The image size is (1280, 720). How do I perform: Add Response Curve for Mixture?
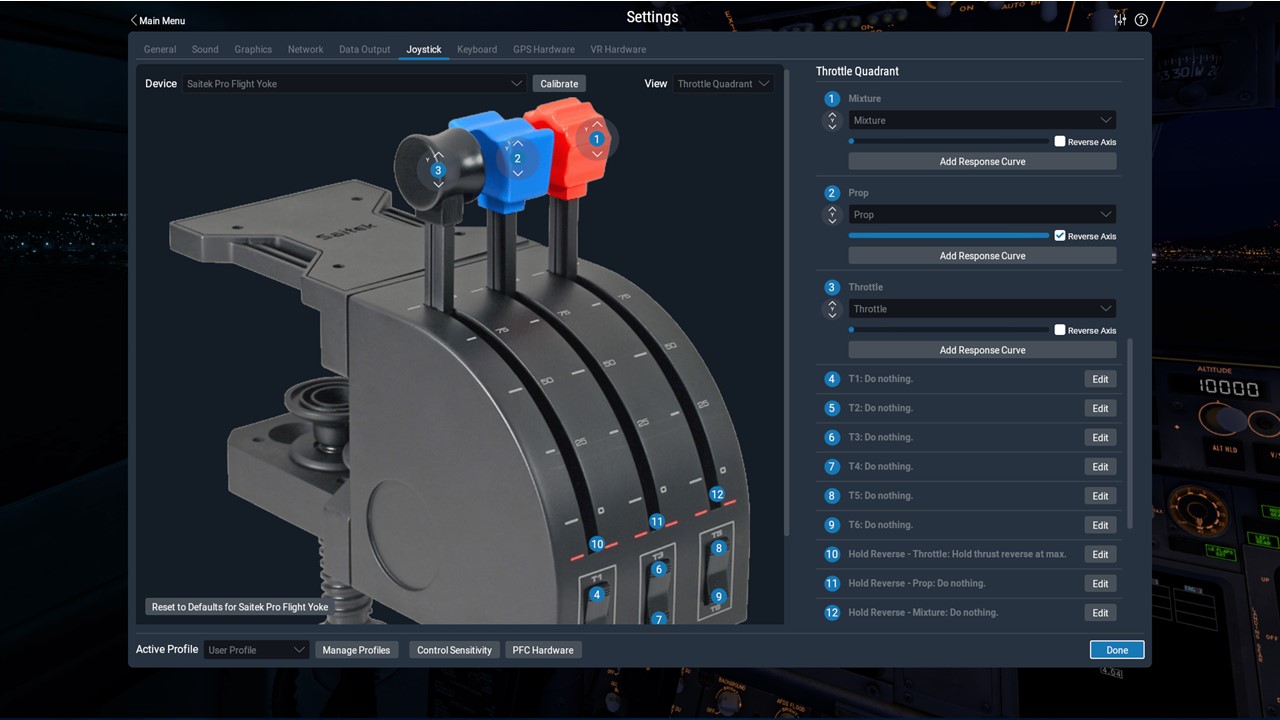(x=982, y=161)
